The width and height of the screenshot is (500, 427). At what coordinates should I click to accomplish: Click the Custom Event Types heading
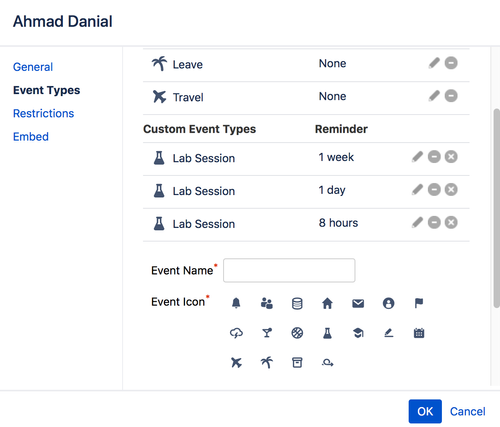(x=199, y=129)
